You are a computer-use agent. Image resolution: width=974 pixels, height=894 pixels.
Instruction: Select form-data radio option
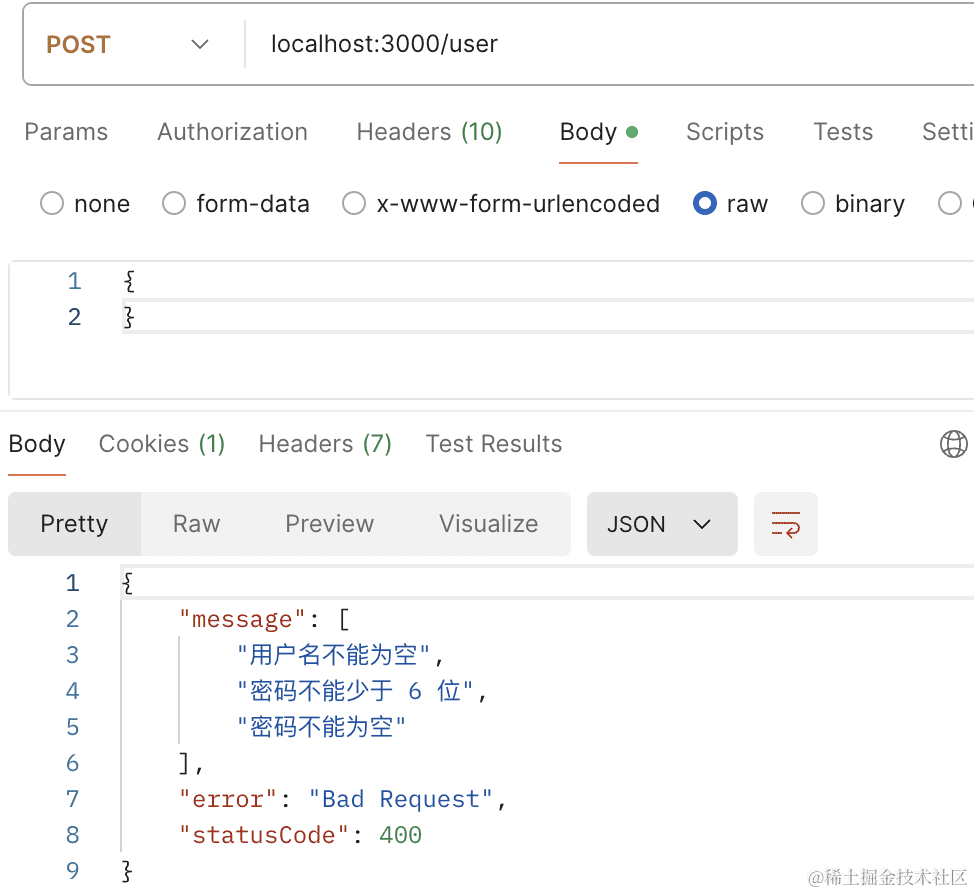[x=174, y=204]
